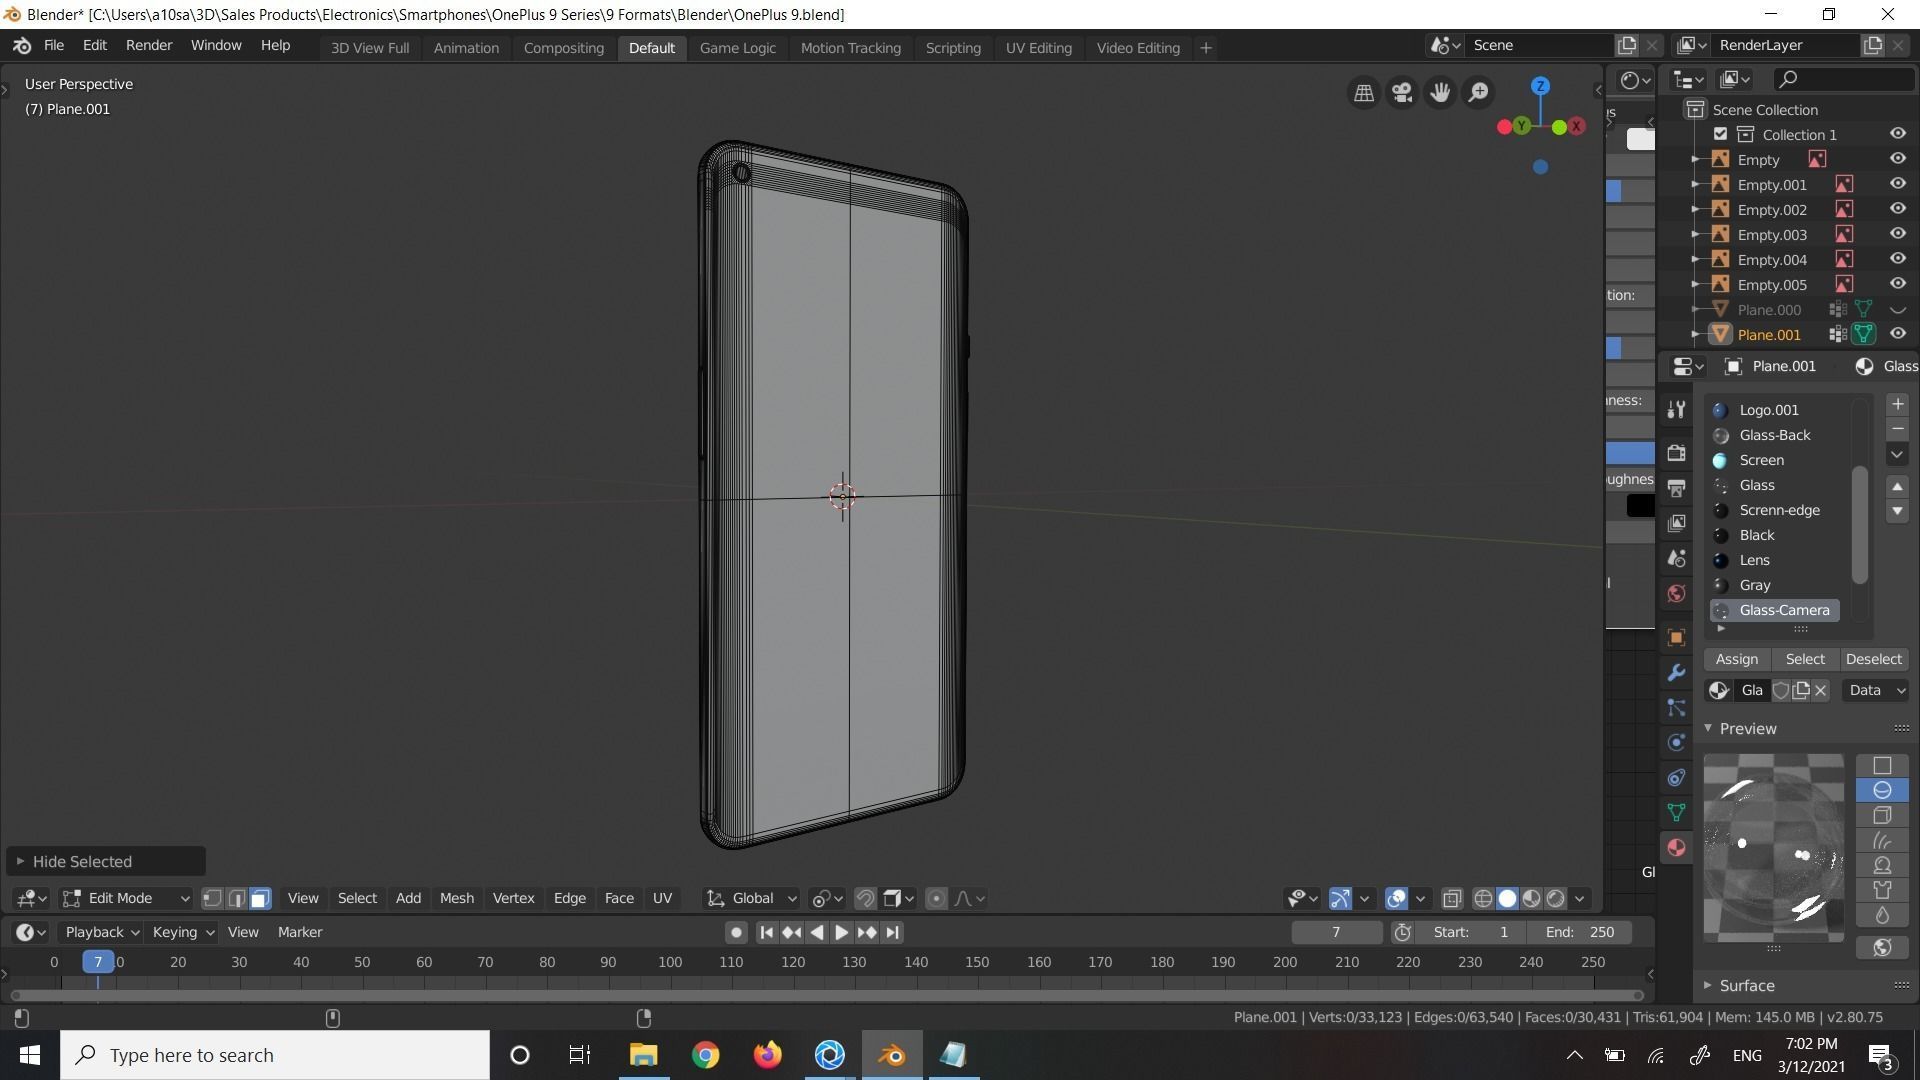Image resolution: width=1920 pixels, height=1080 pixels.
Task: Toggle snapping magnet button
Action: (865, 898)
